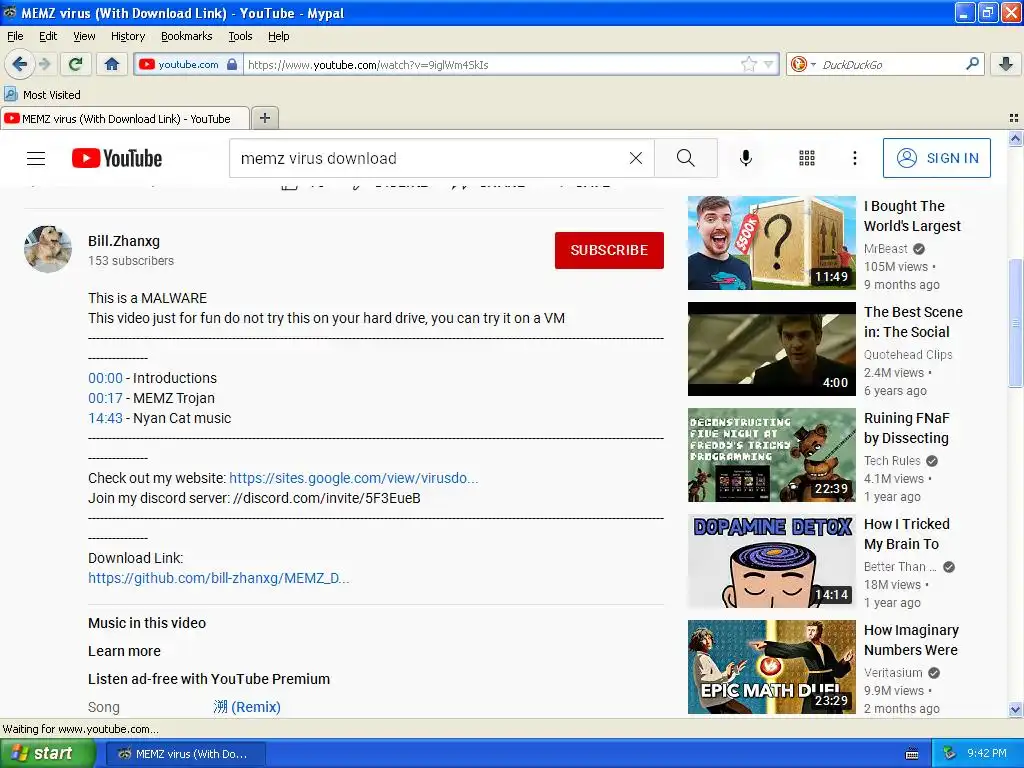
Task: Open 'The Best Scene in: The Social' title
Action: (913, 322)
